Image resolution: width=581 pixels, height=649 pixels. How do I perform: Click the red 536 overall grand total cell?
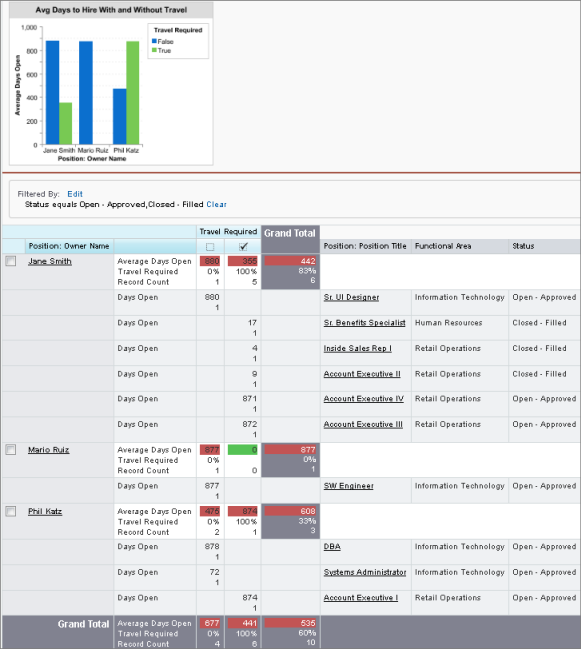point(290,623)
